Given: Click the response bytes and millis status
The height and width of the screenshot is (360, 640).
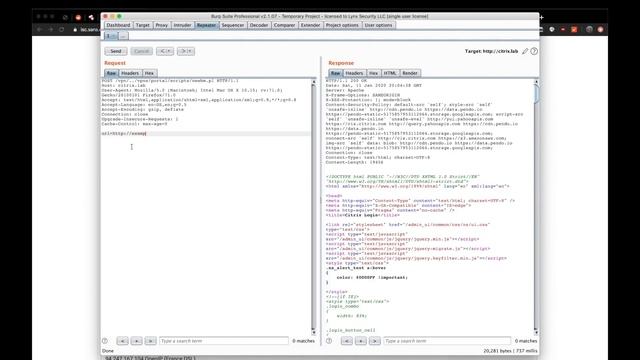Looking at the screenshot, I should click(510, 351).
